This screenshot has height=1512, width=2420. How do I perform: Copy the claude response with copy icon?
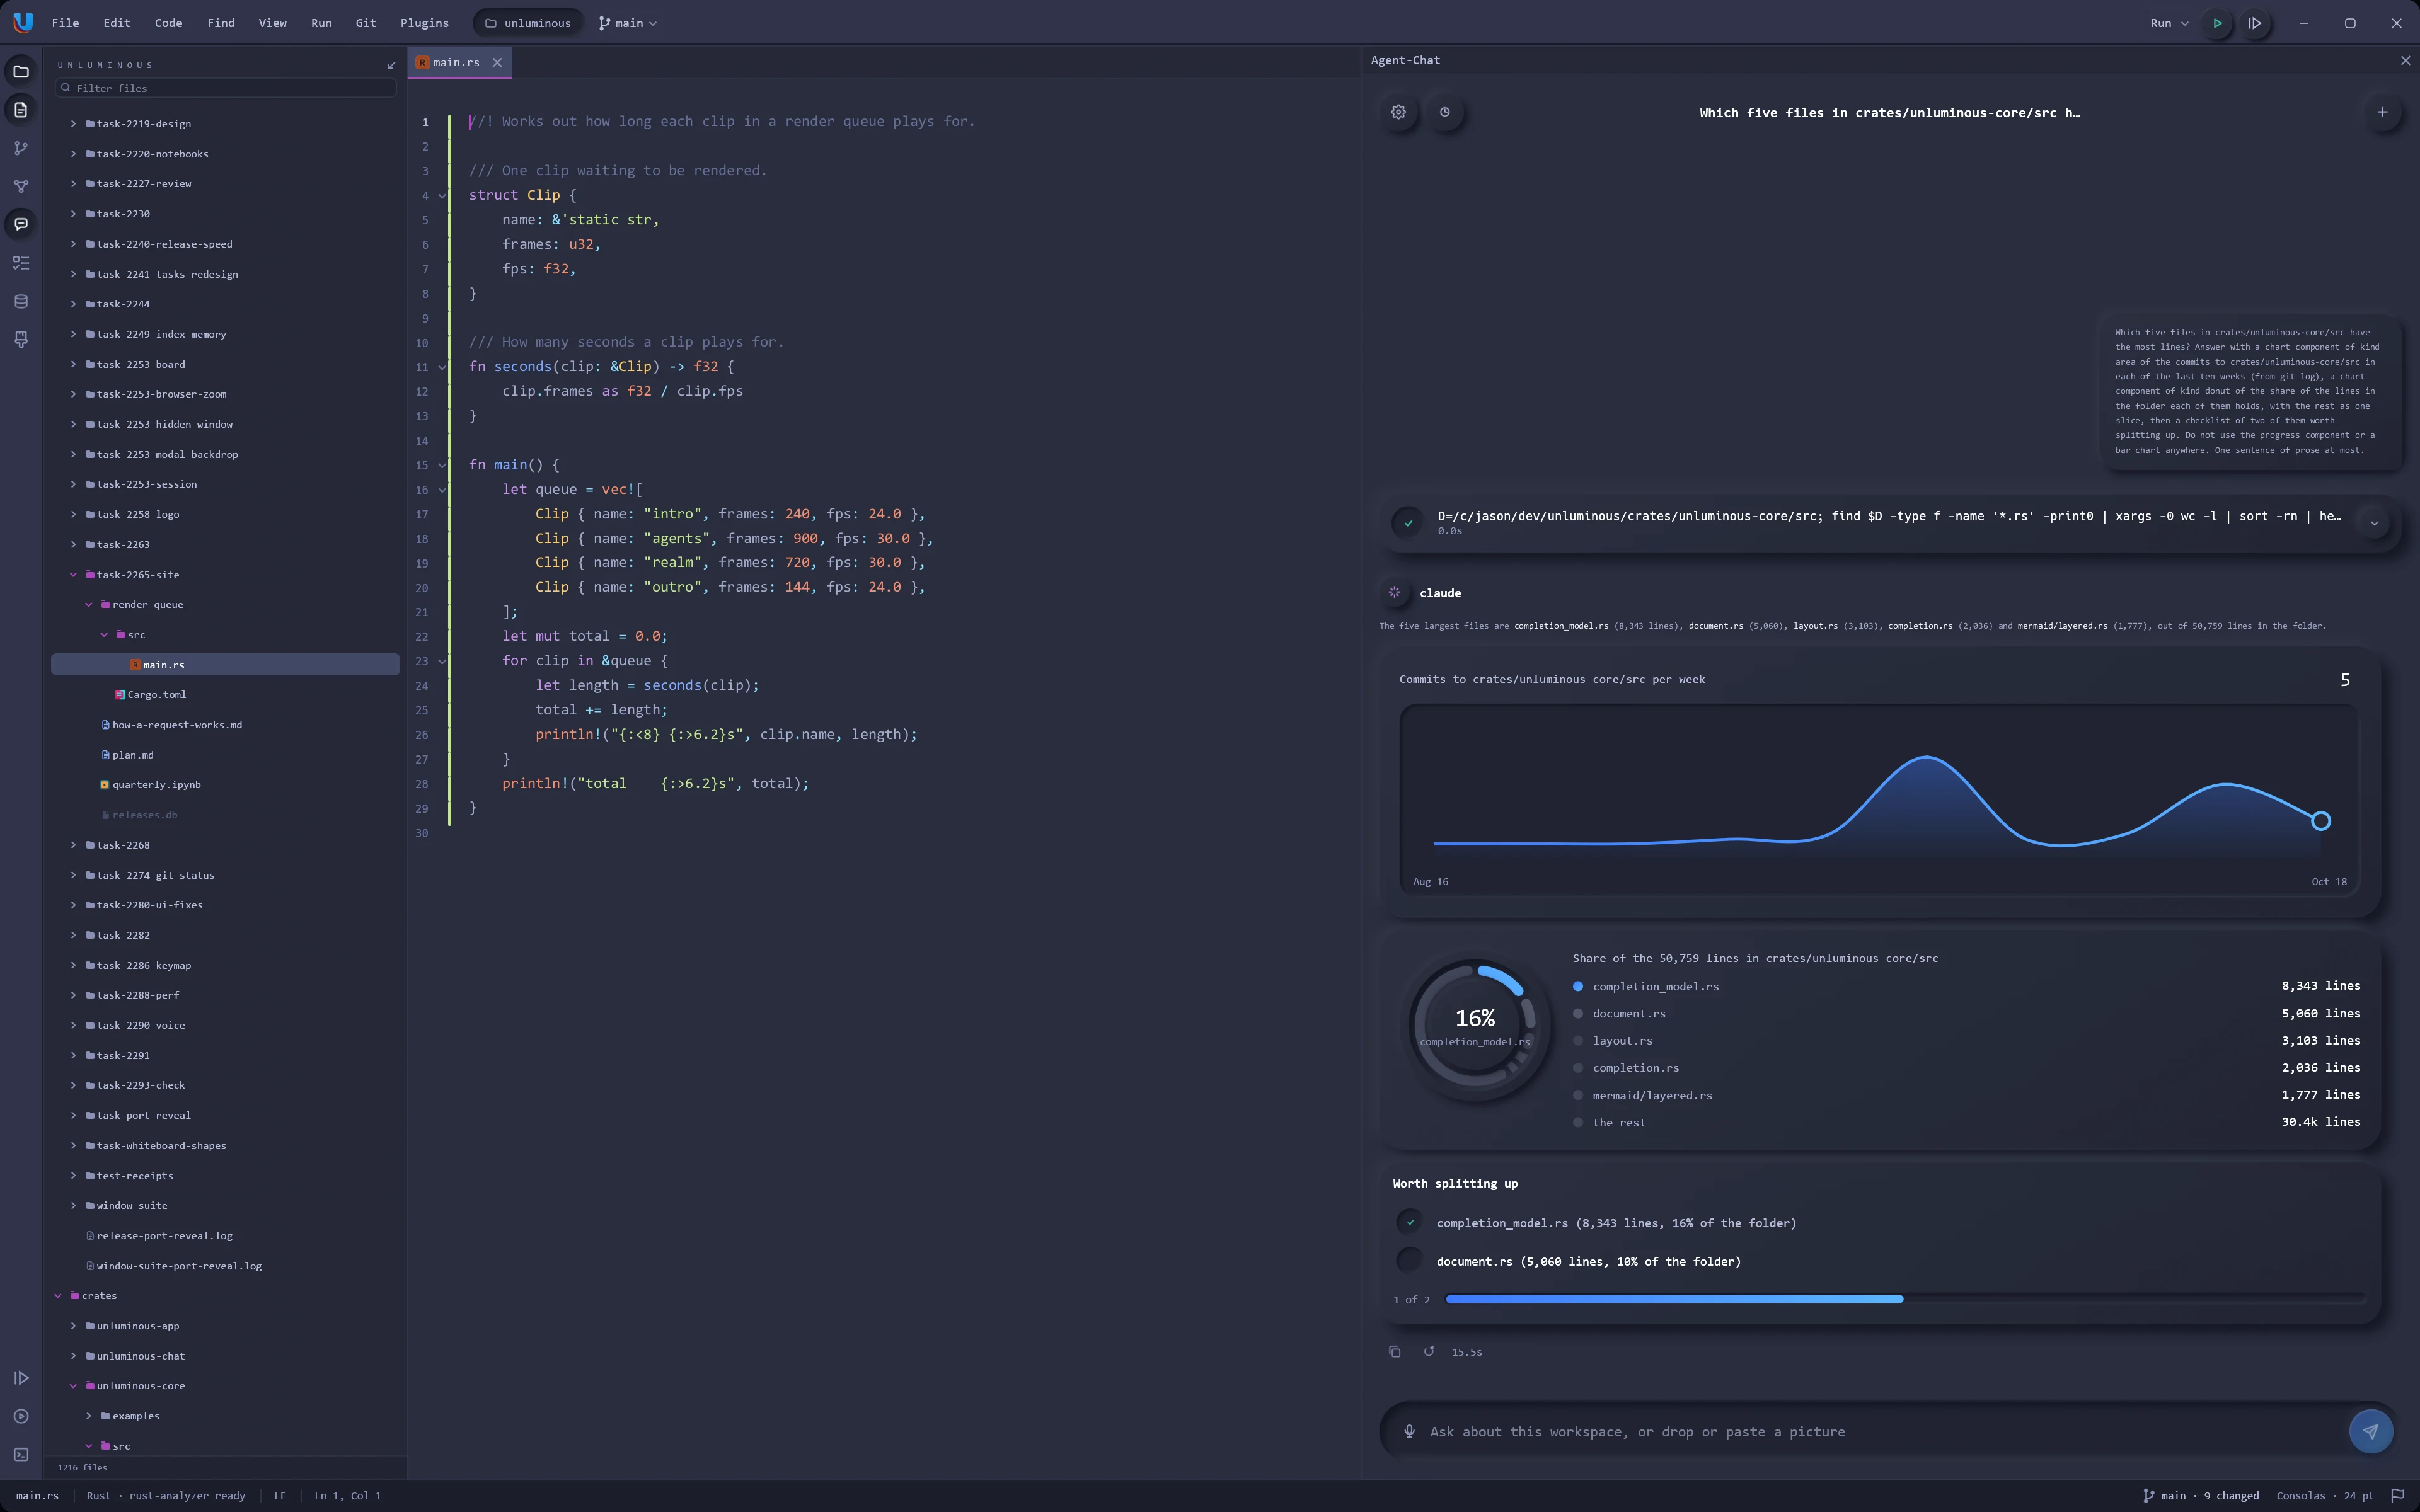tap(1394, 1352)
